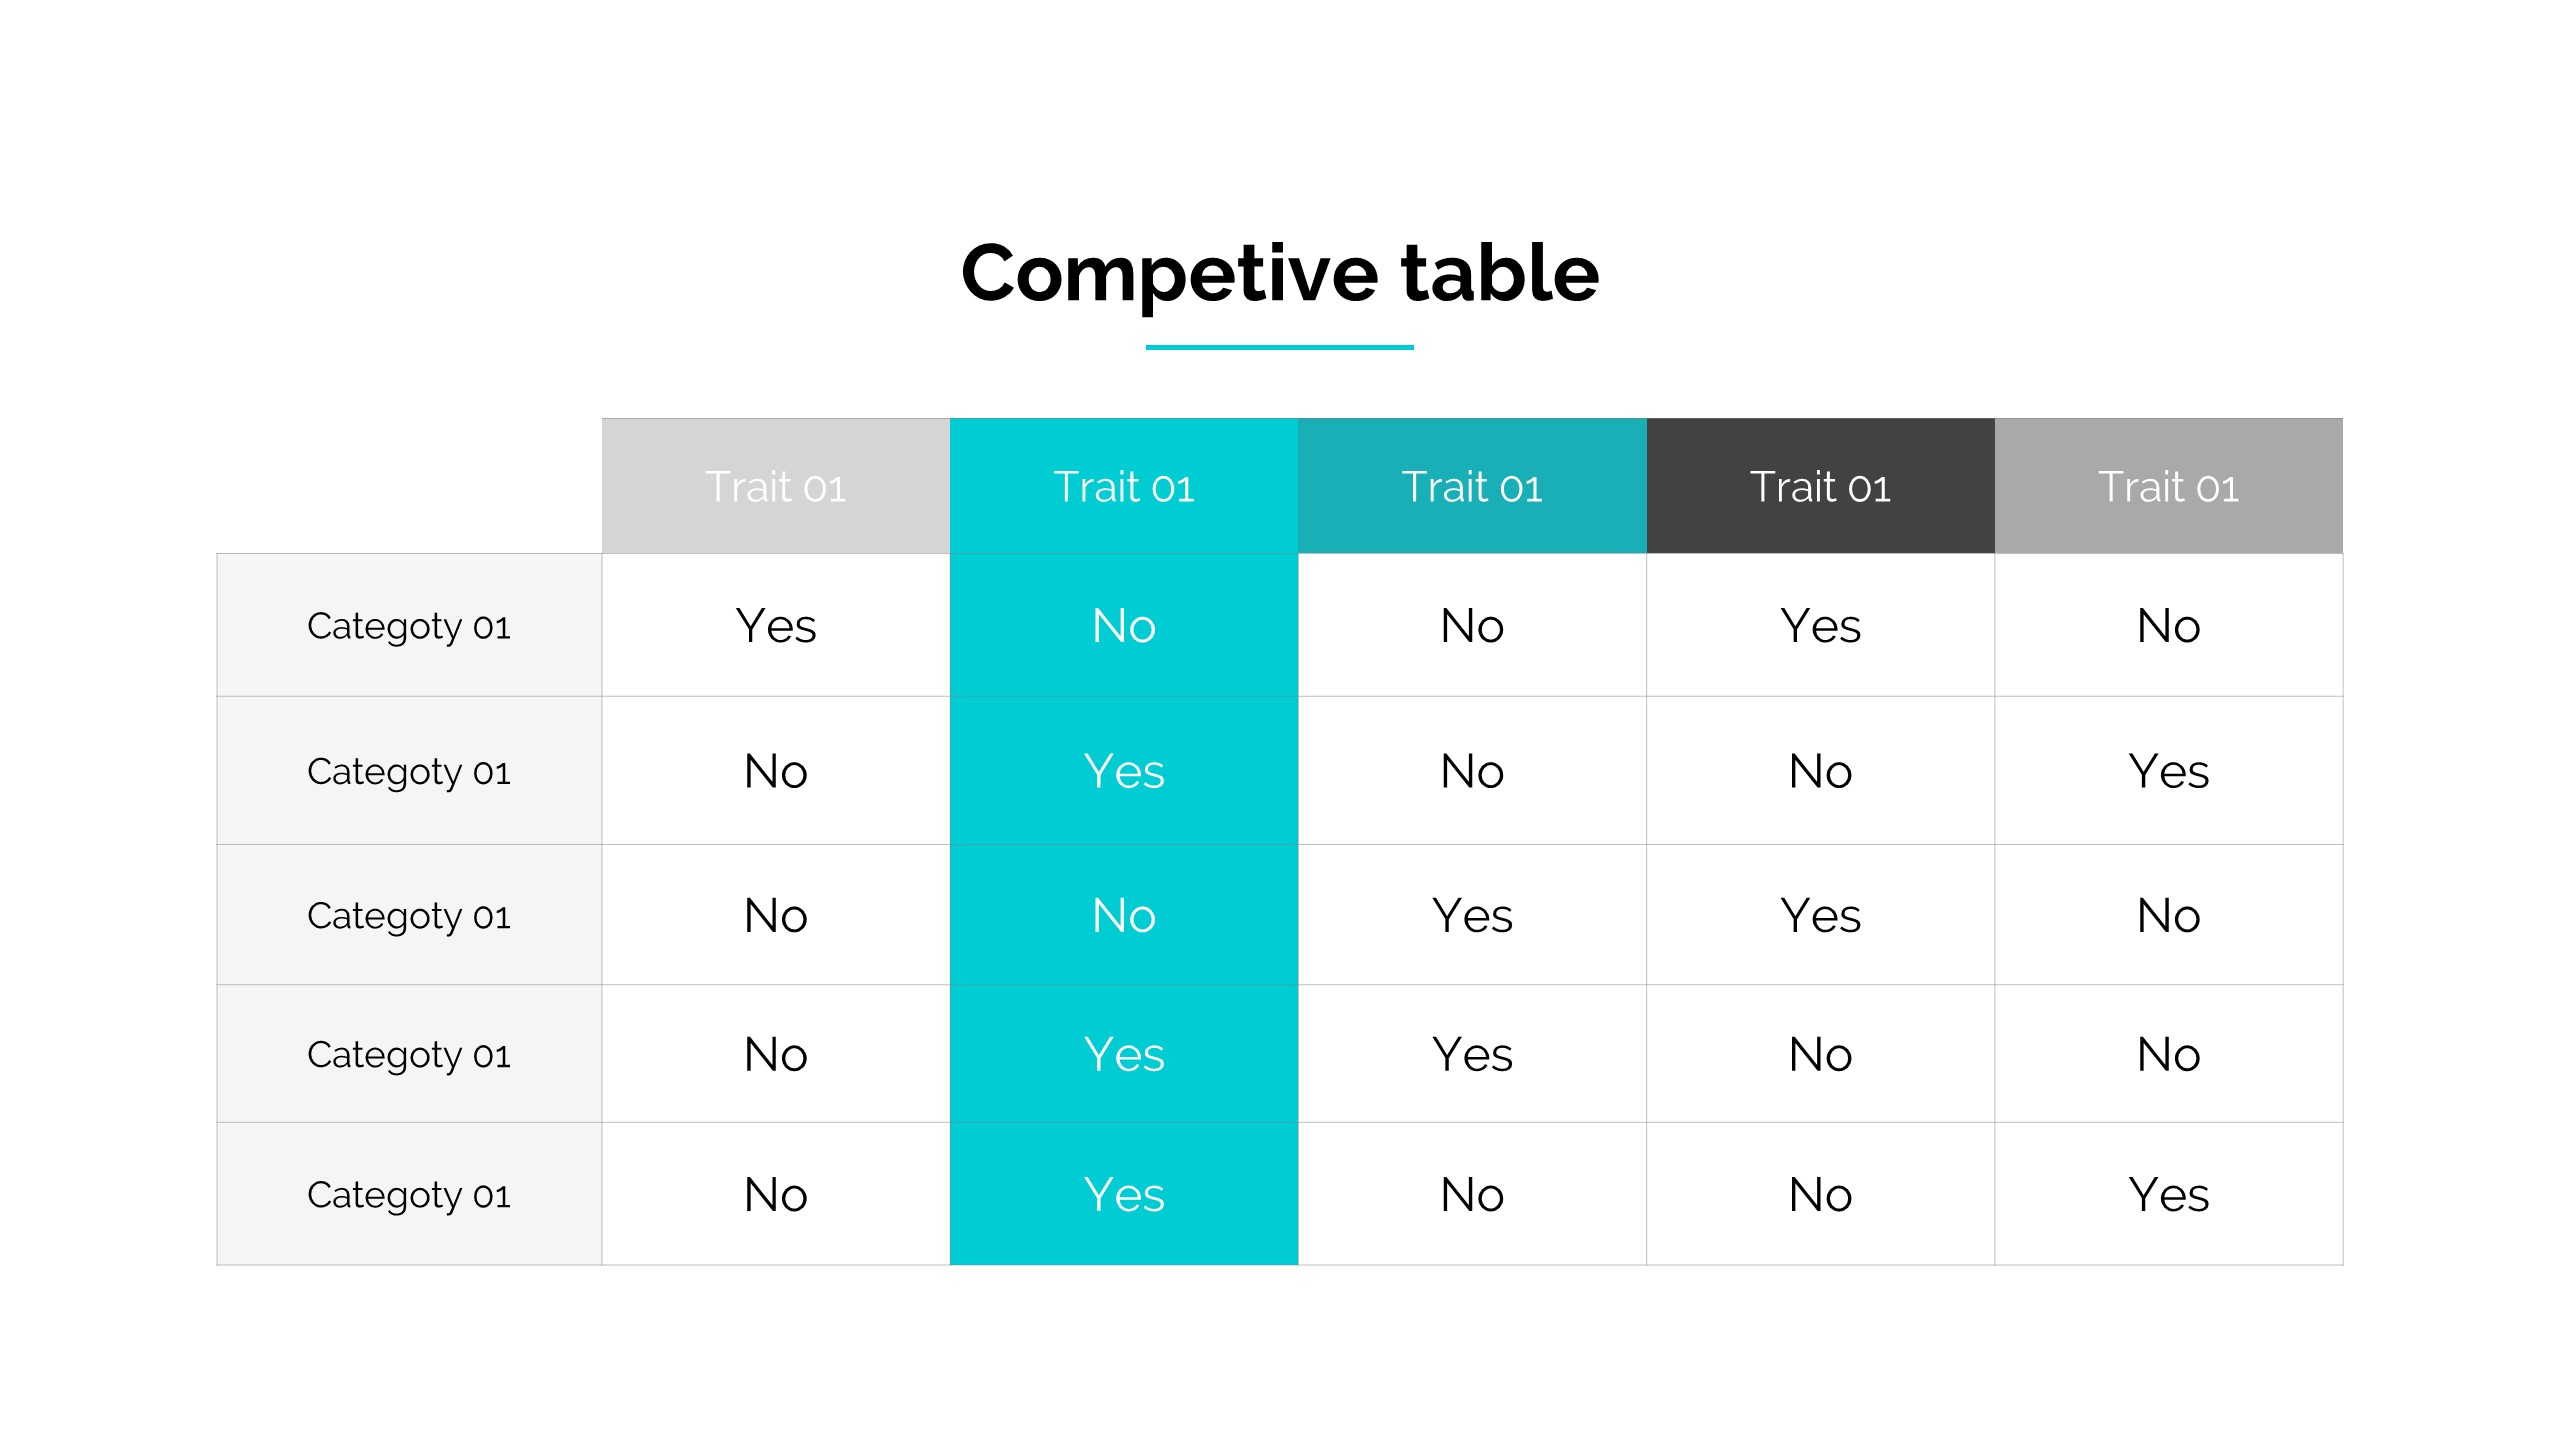Click the "Competive table" slide title

1279,273
